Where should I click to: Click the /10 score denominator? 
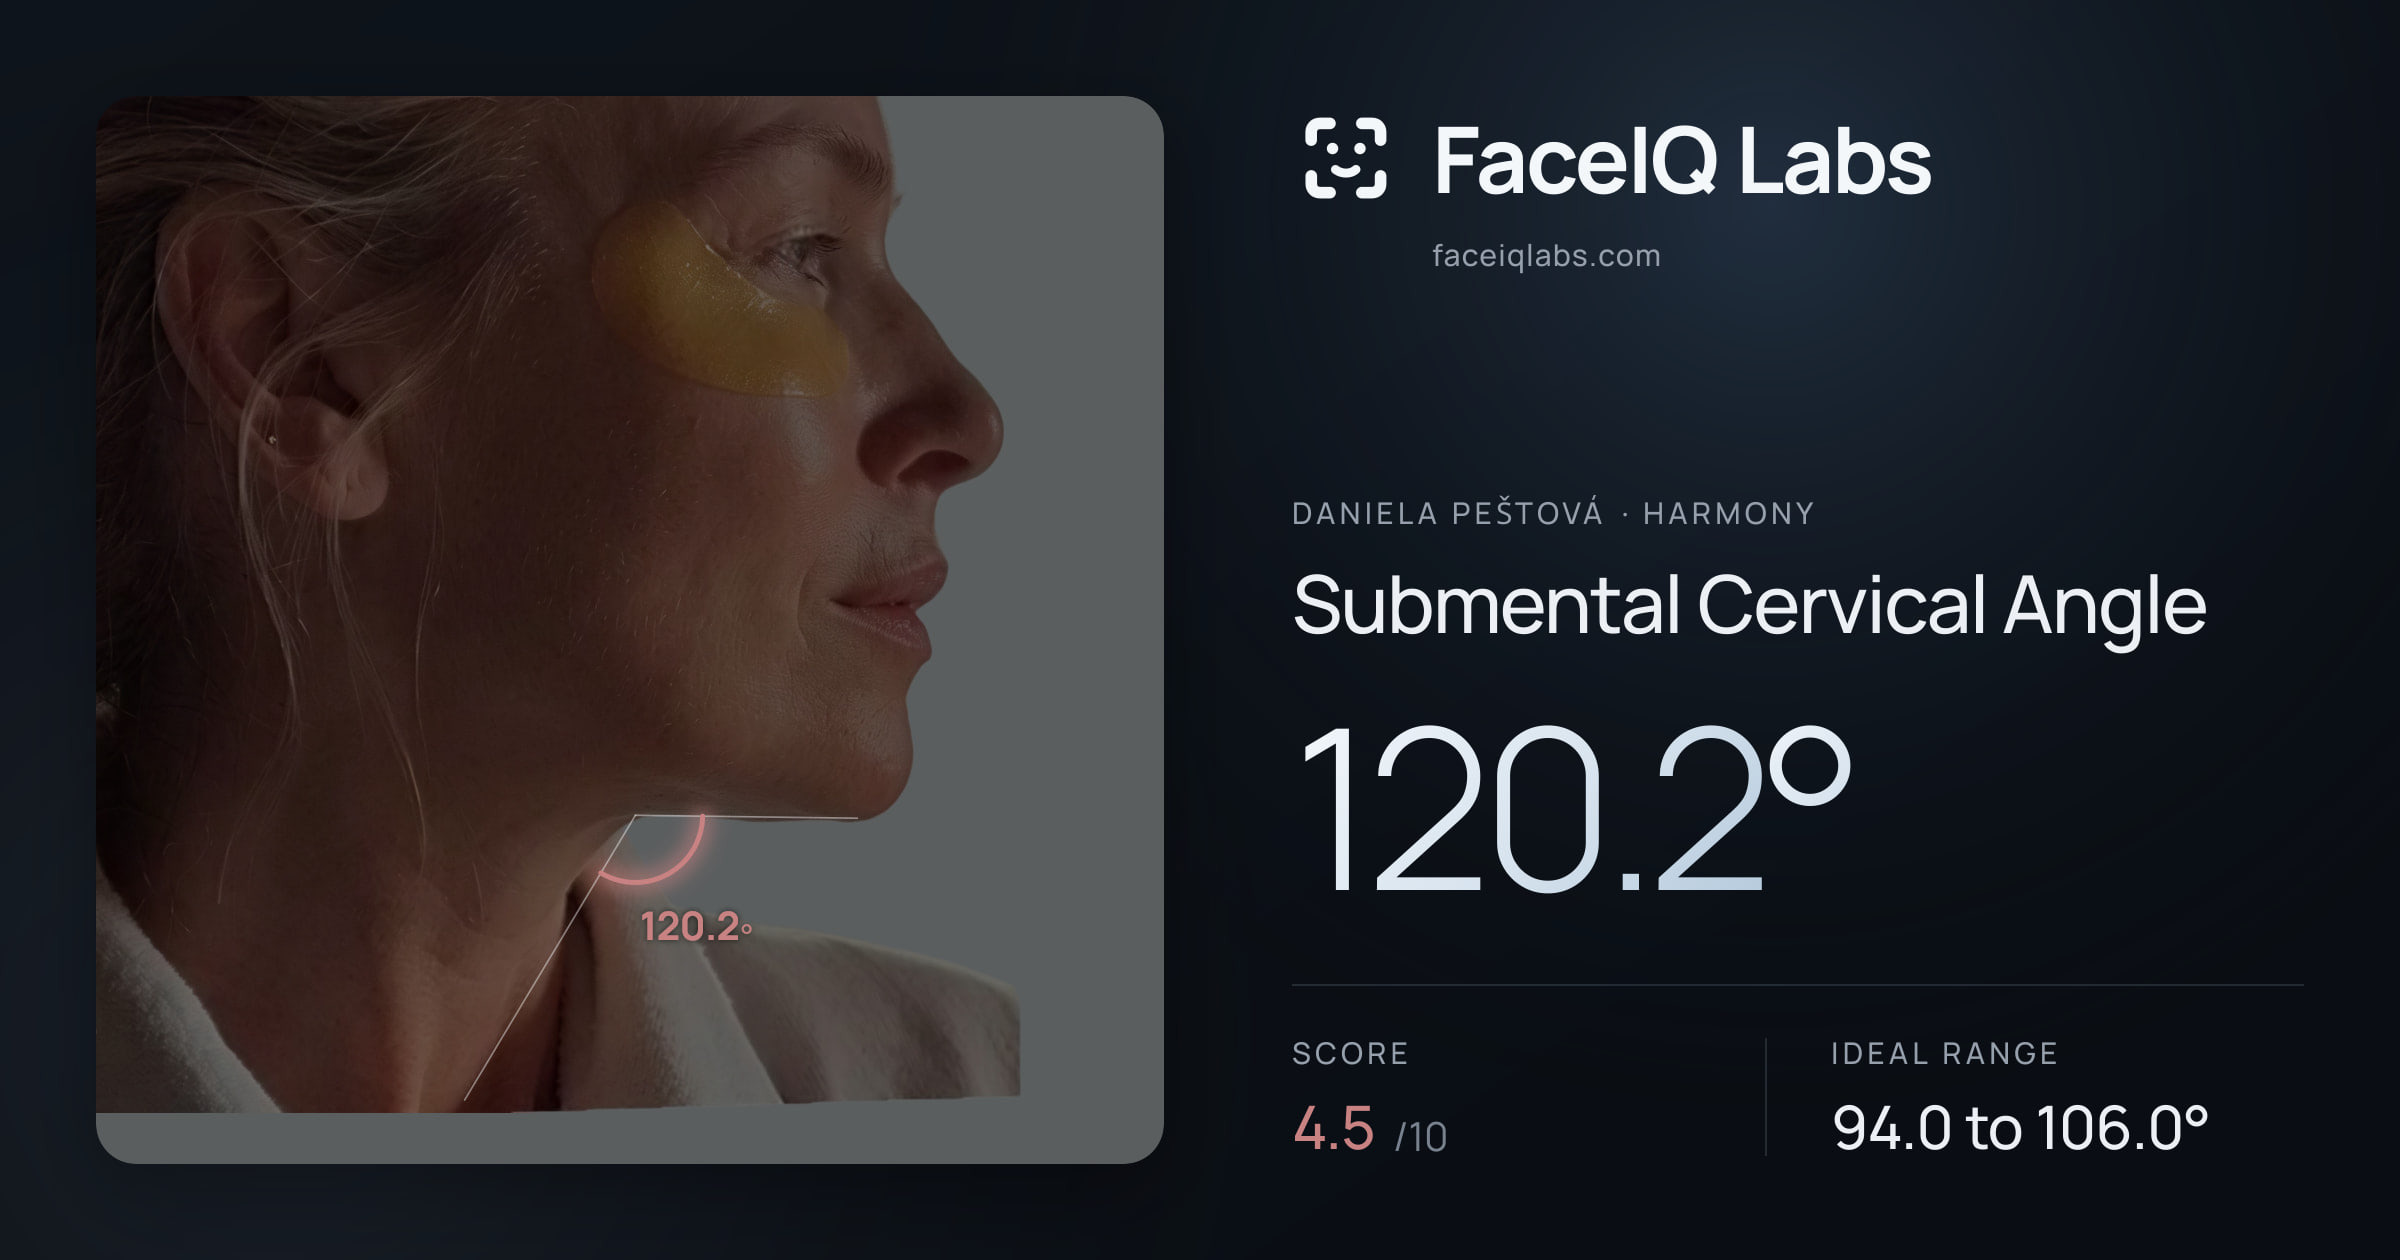tap(1421, 1137)
